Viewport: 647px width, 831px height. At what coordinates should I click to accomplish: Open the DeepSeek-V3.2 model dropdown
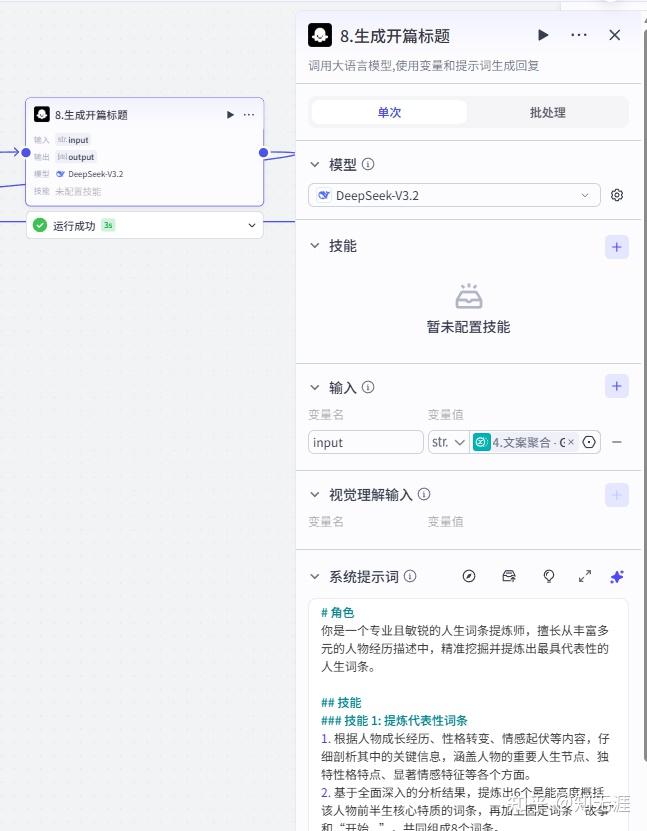[454, 196]
